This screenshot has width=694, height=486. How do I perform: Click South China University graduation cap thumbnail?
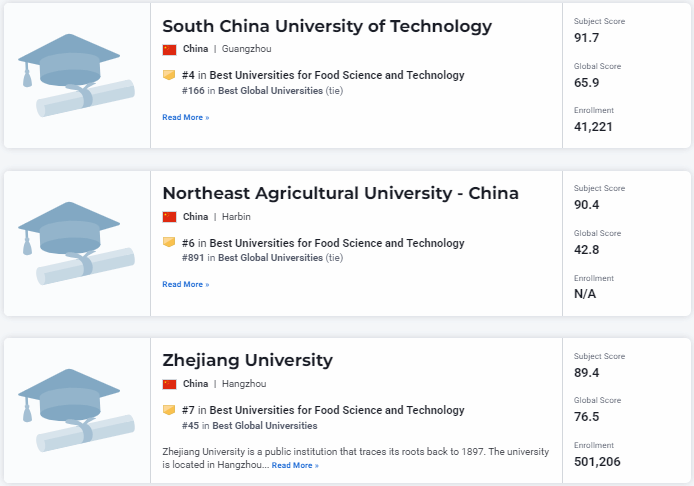point(76,77)
